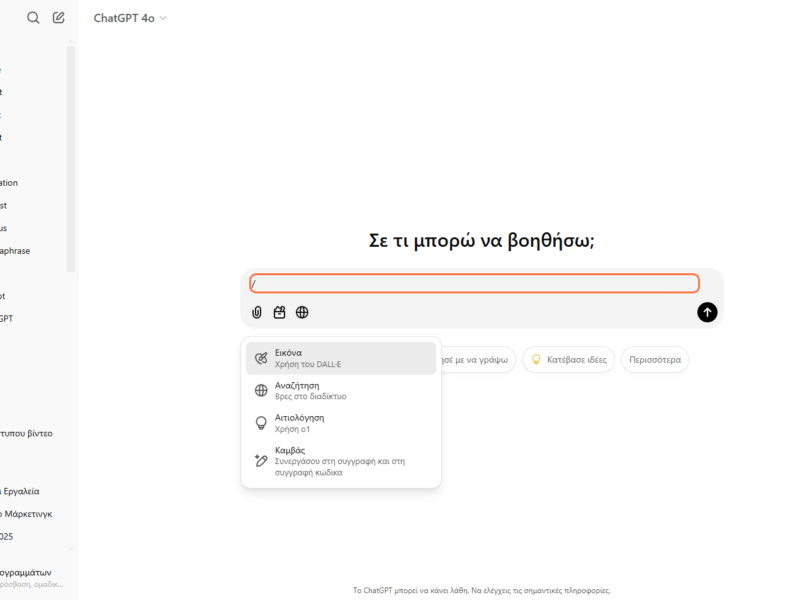
Task: Open sidebar chat ending in "ation"
Action: click(9, 183)
